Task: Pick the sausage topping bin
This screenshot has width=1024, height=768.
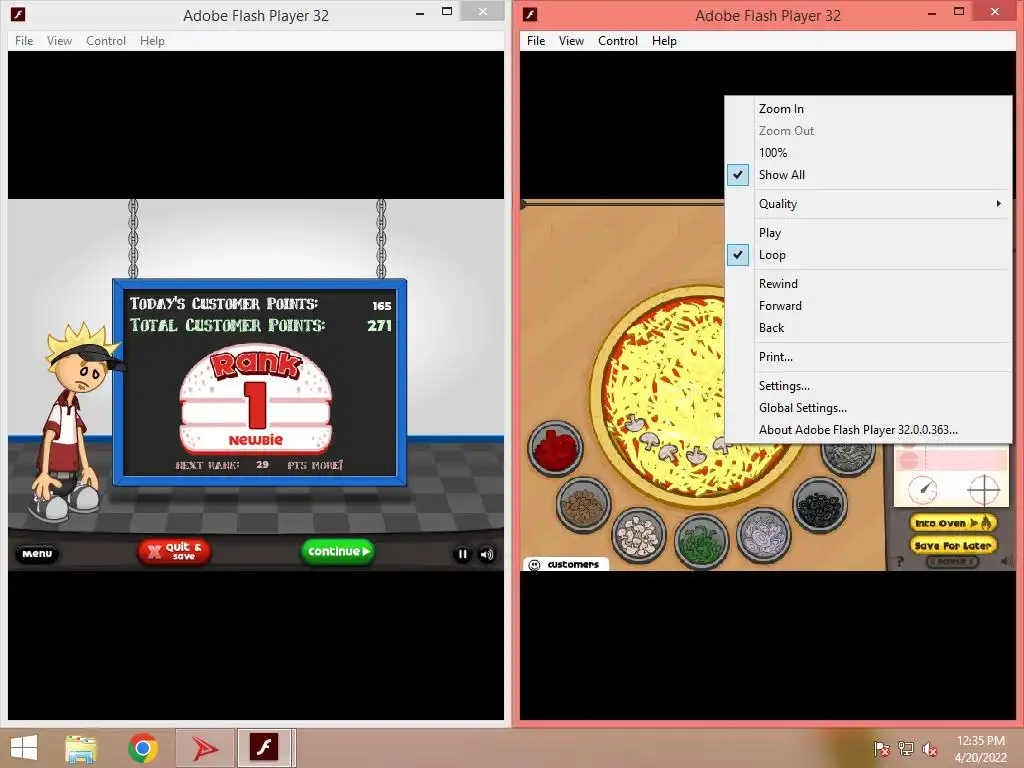Action: pos(583,505)
